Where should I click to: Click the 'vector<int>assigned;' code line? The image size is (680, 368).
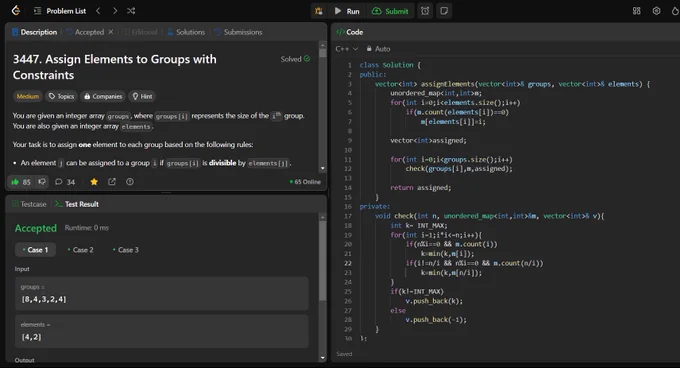[428, 140]
